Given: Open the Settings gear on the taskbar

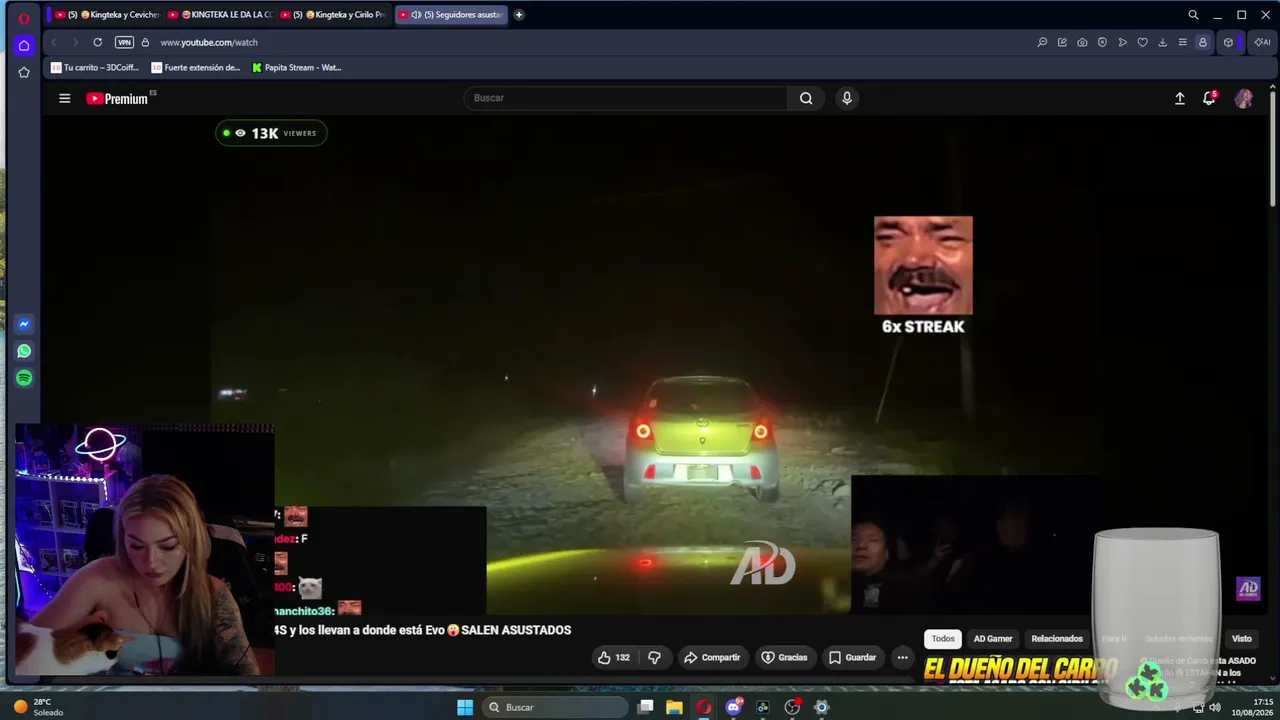Looking at the screenshot, I should pyautogui.click(x=821, y=707).
